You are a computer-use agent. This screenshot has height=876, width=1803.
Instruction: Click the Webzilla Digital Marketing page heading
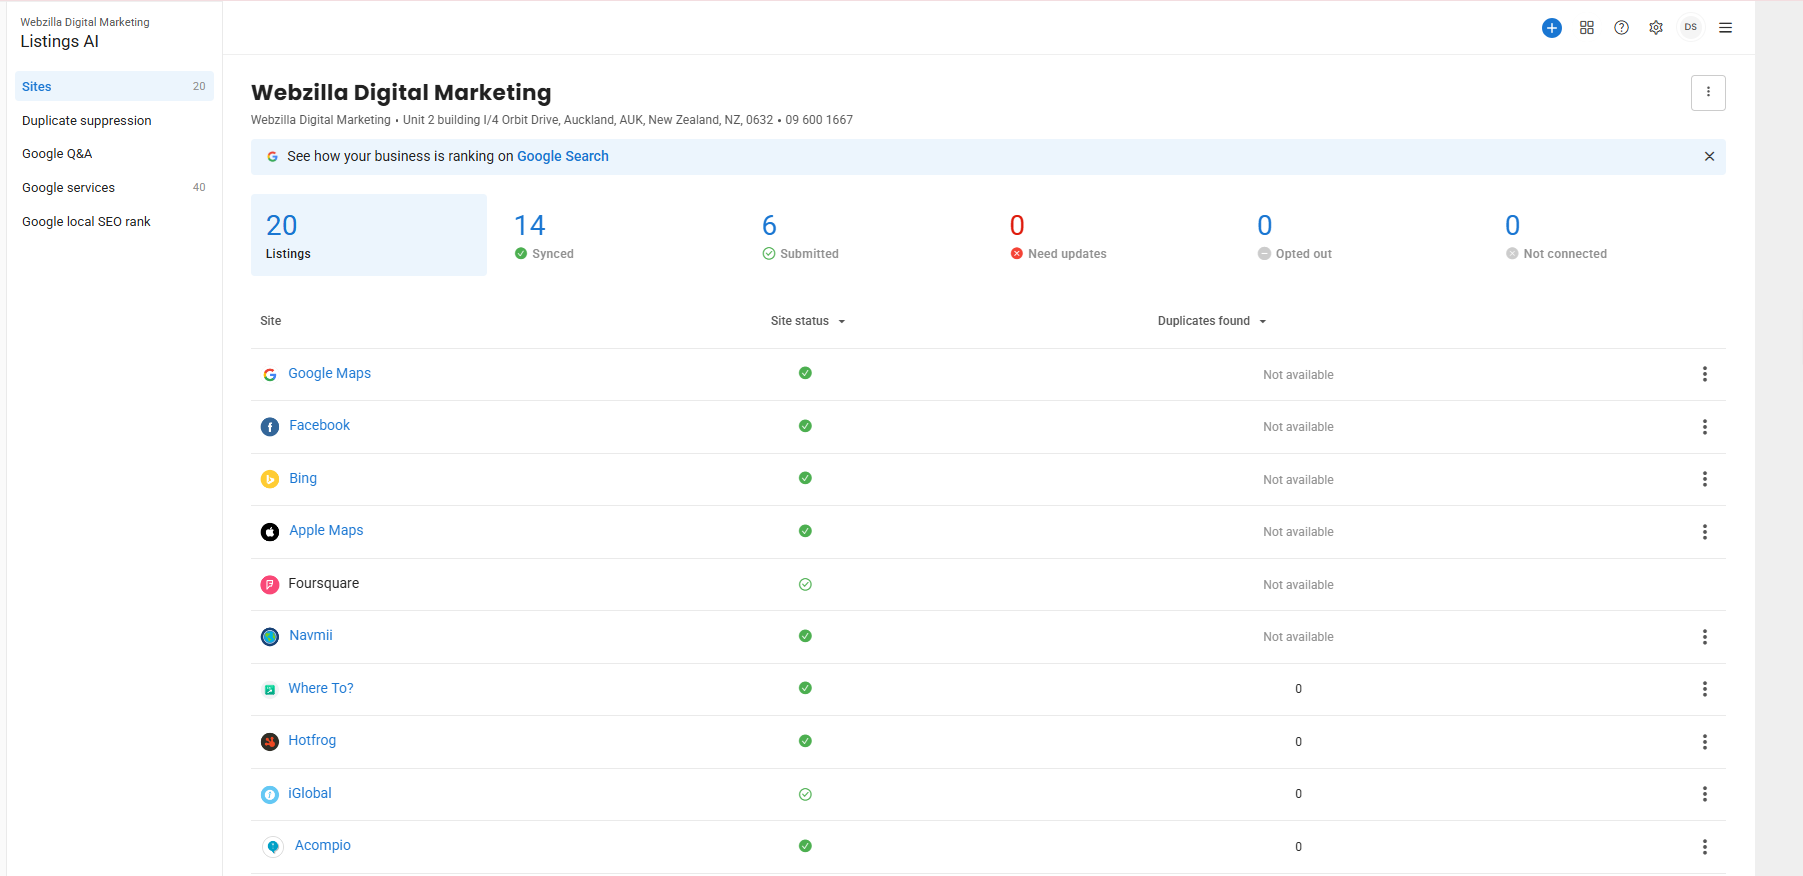tap(401, 92)
